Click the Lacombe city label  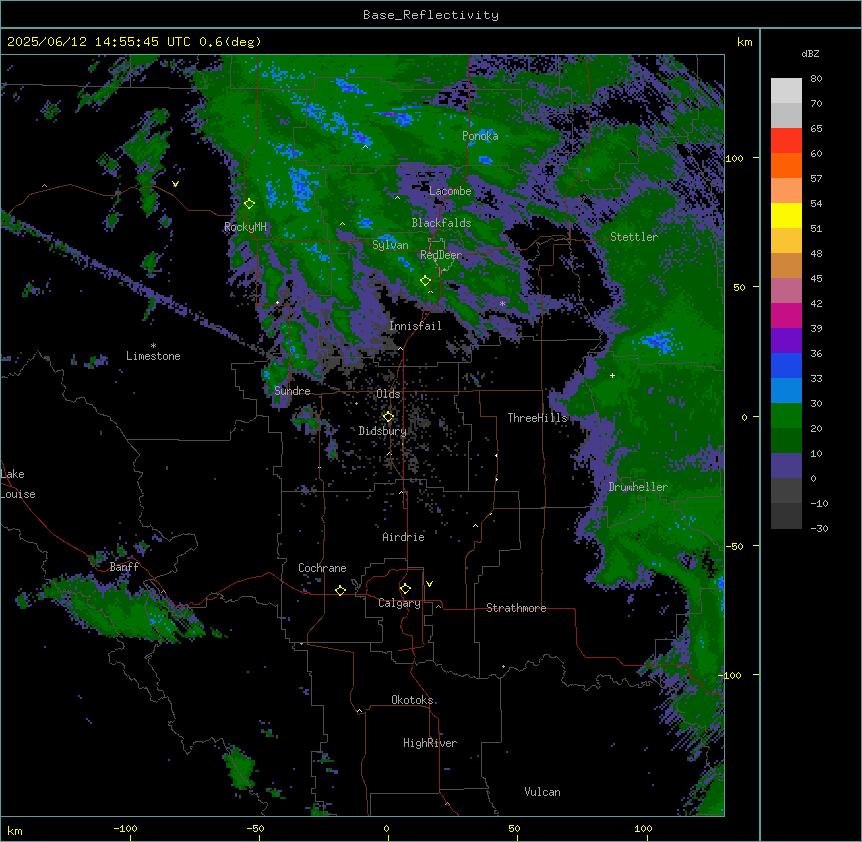point(450,191)
